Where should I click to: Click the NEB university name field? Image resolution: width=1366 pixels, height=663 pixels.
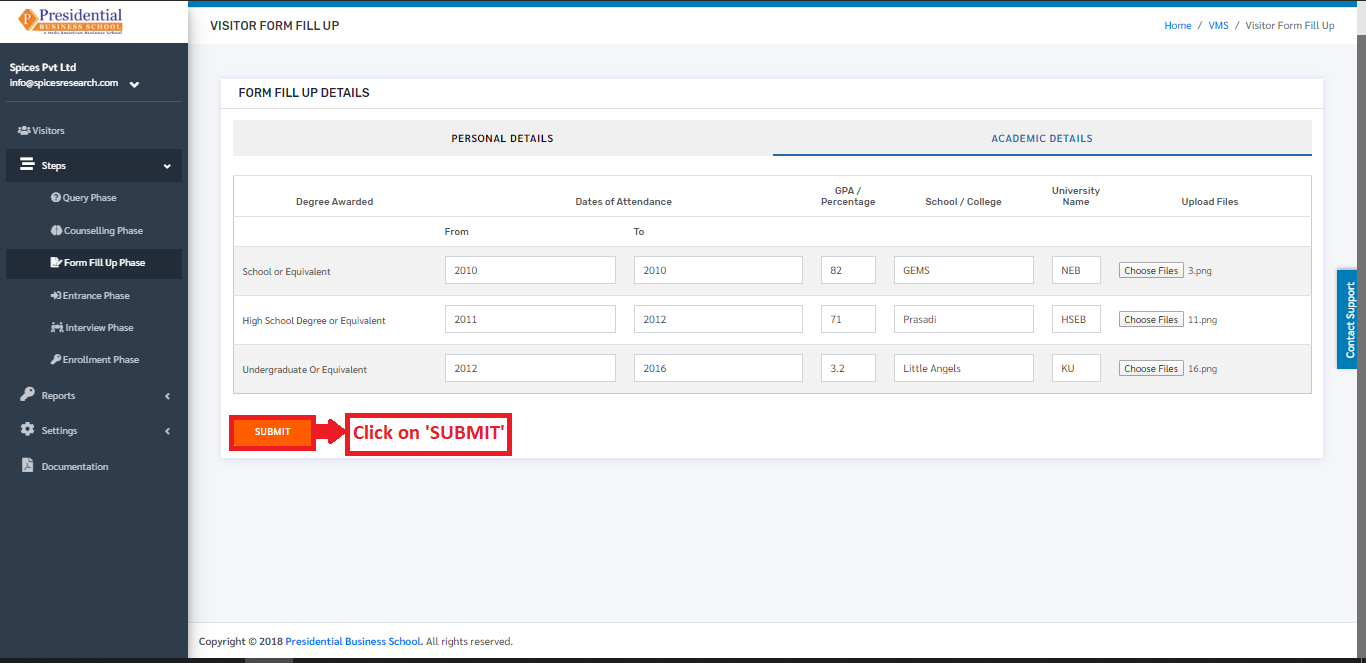(1076, 270)
